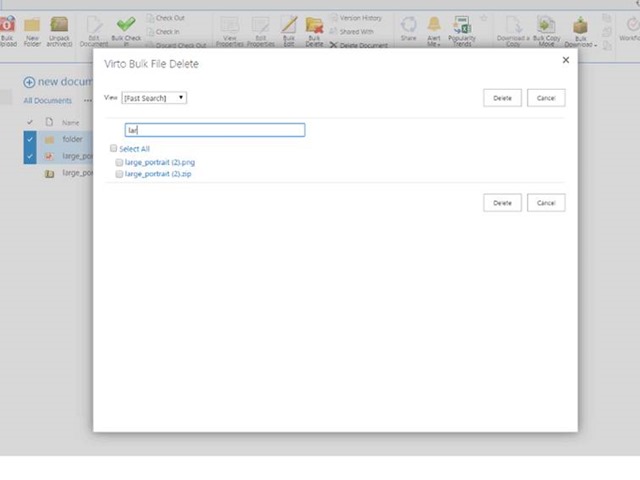Image resolution: width=640 pixels, height=480 pixels.
Task: Check the Select All checkbox
Action: [x=114, y=149]
